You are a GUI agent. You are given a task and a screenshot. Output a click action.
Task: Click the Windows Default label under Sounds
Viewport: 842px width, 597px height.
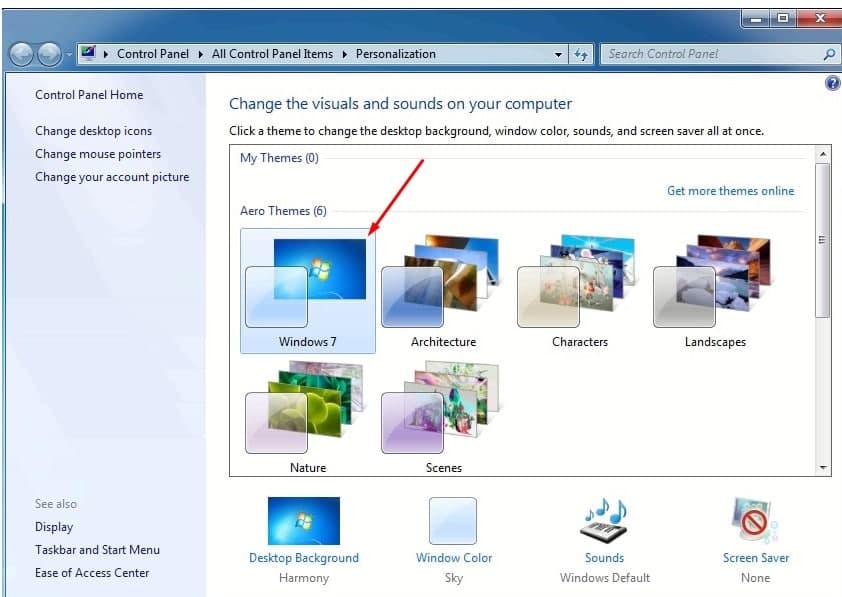[605, 578]
